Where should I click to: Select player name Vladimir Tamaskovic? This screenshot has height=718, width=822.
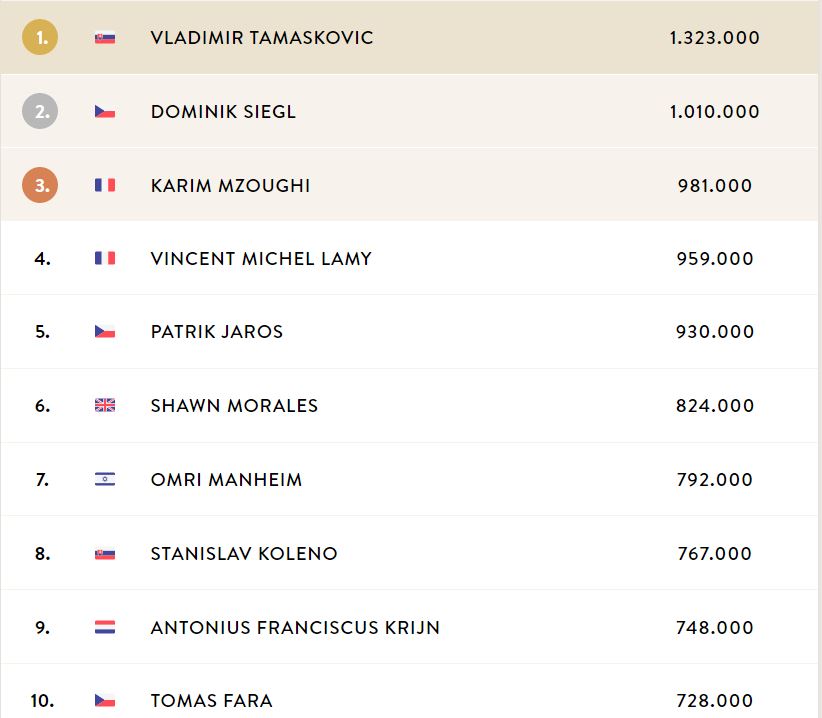click(262, 38)
